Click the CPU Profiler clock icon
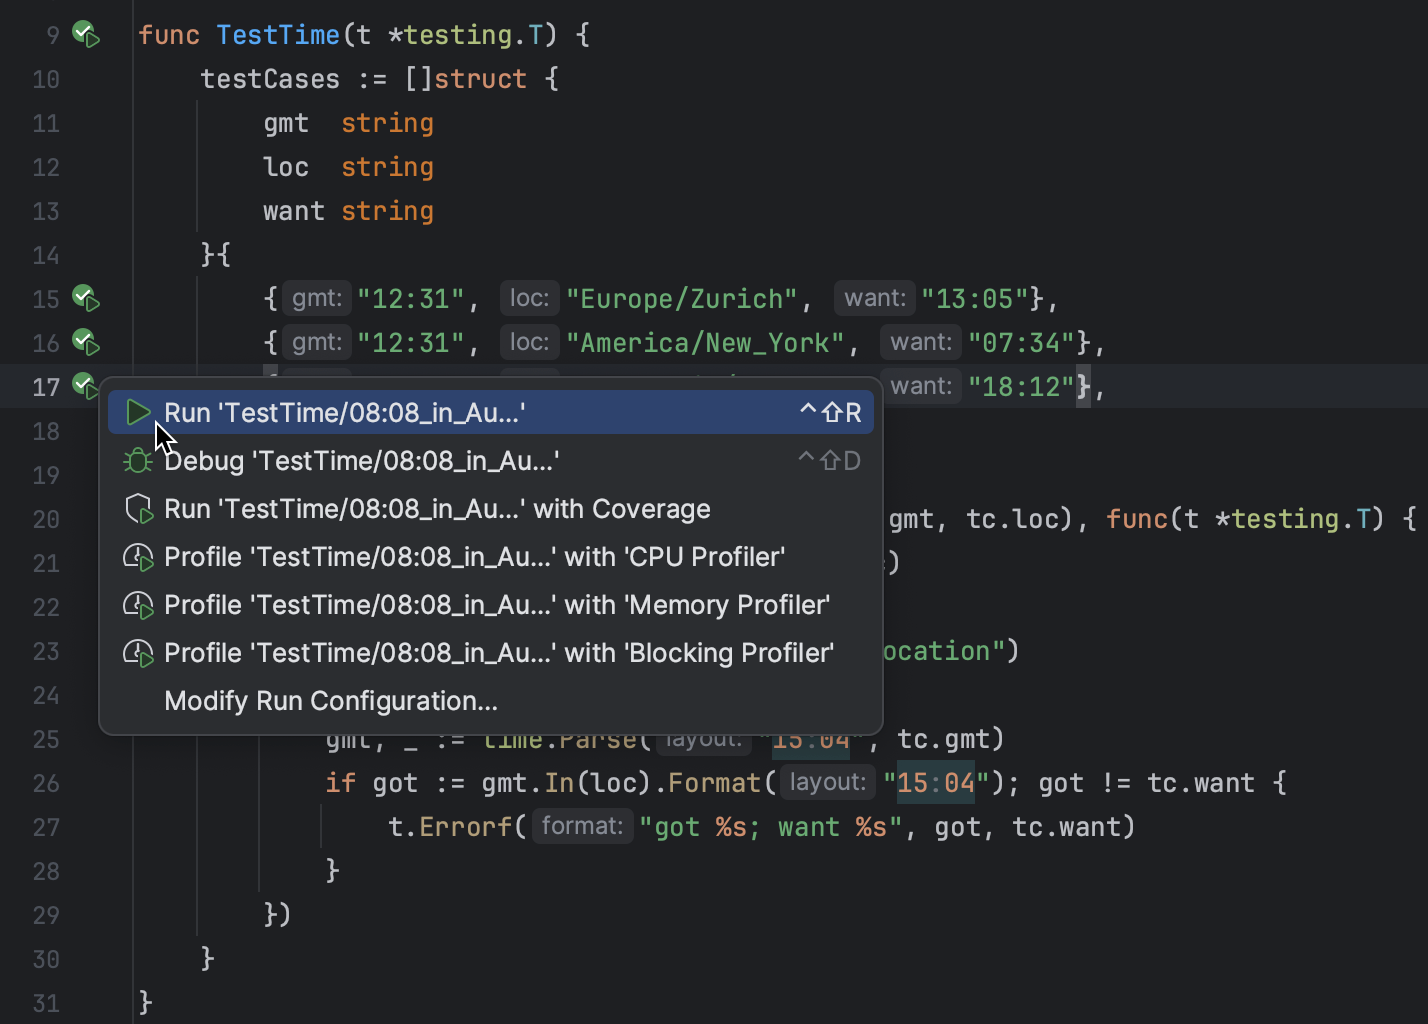The width and height of the screenshot is (1428, 1024). 138,555
